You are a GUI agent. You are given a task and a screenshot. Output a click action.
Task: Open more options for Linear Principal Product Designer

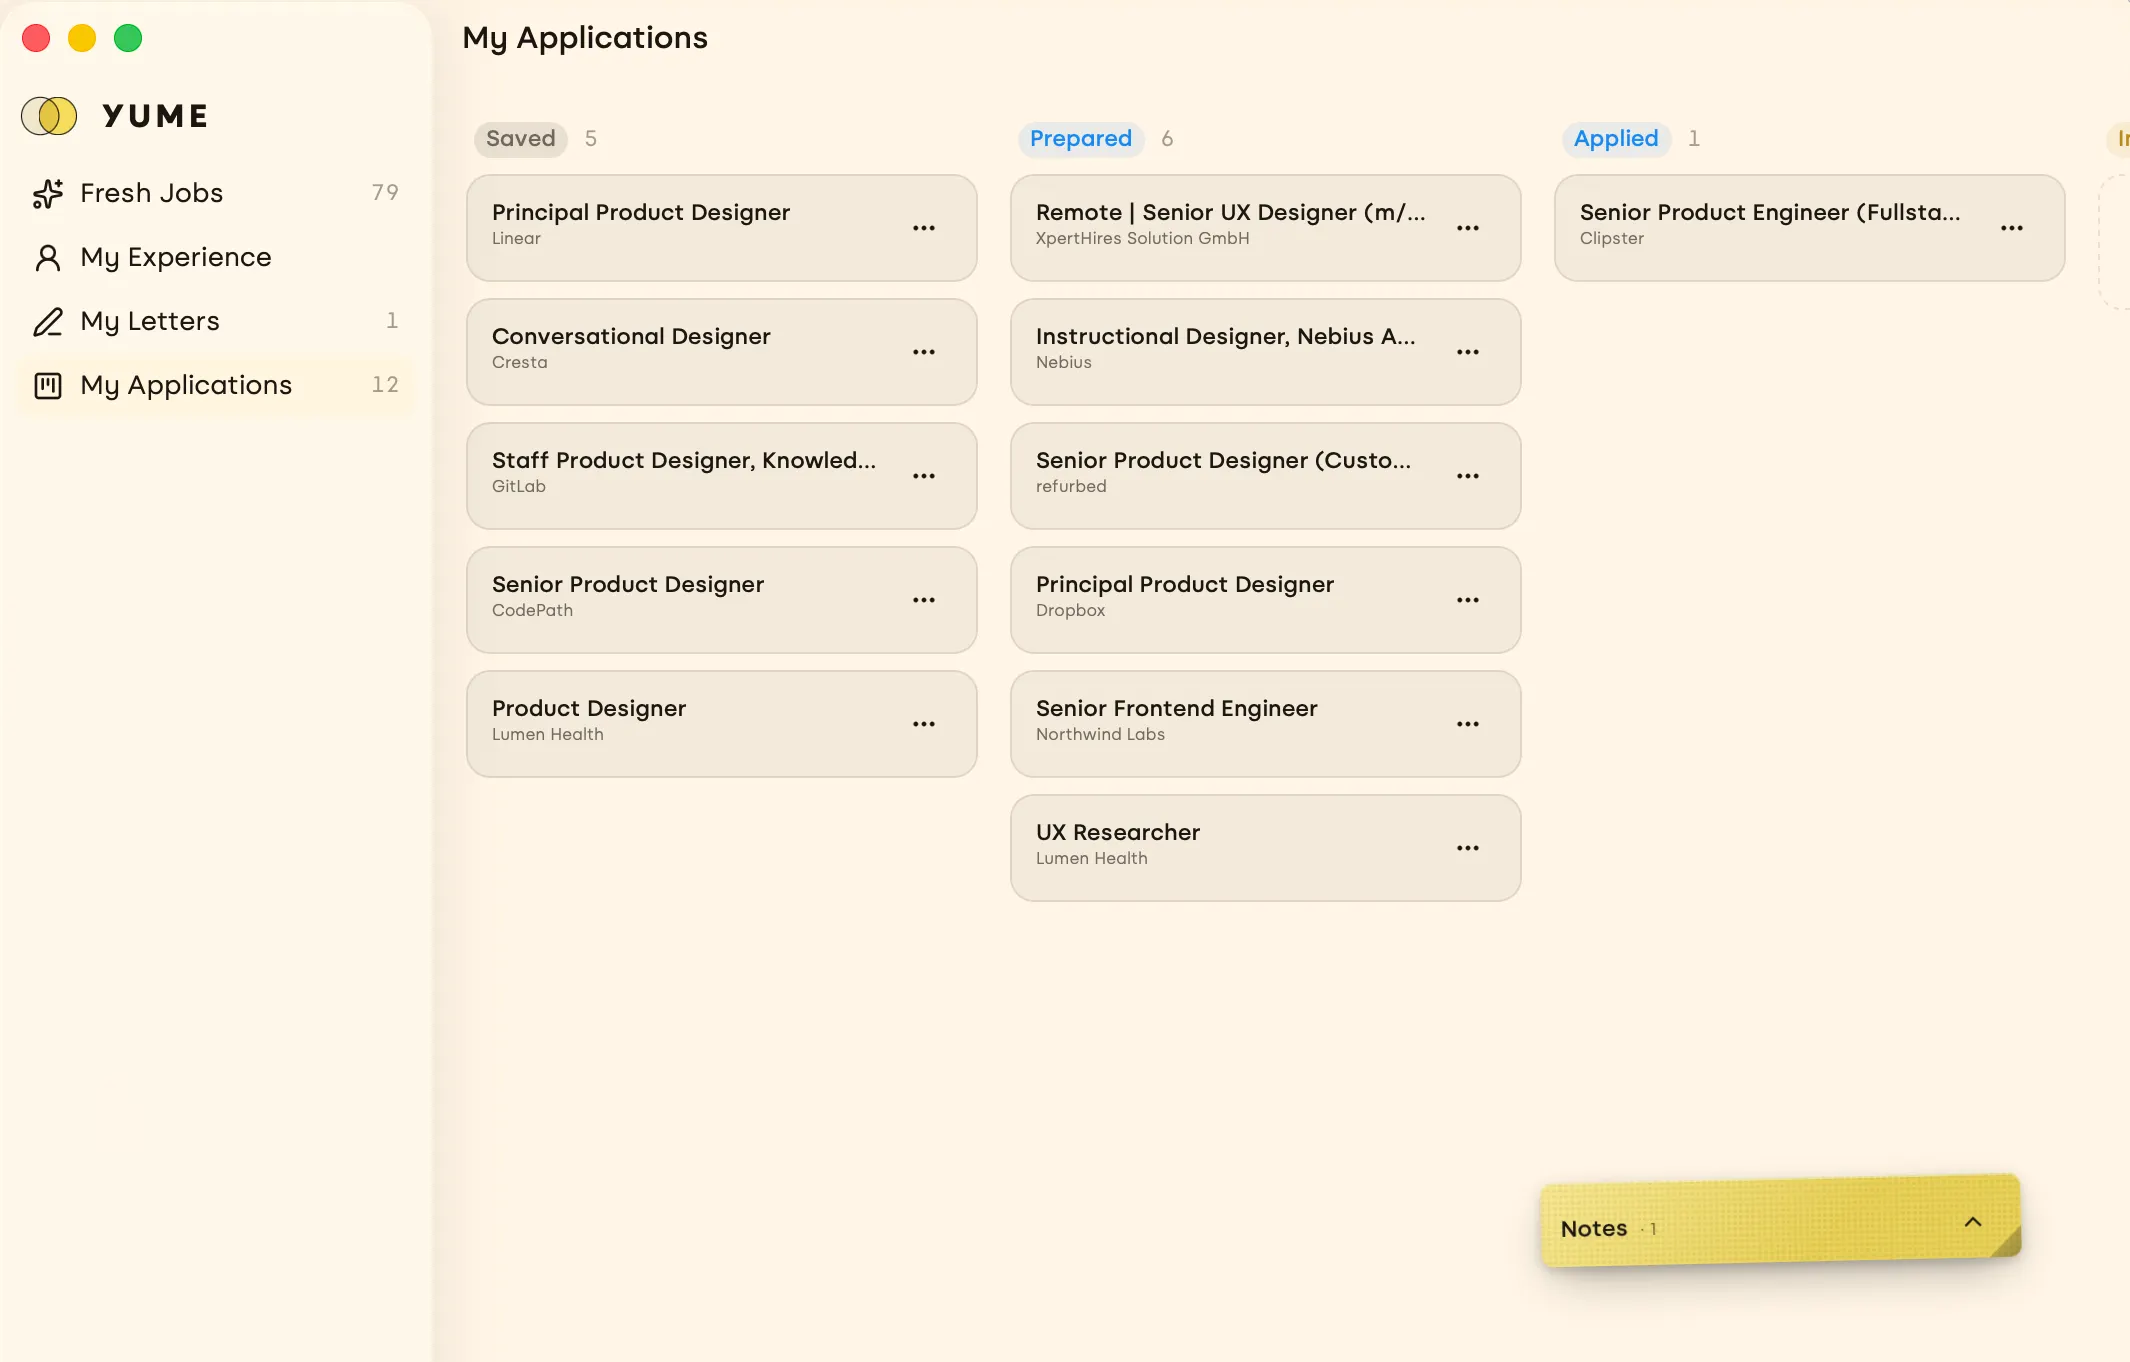click(924, 228)
